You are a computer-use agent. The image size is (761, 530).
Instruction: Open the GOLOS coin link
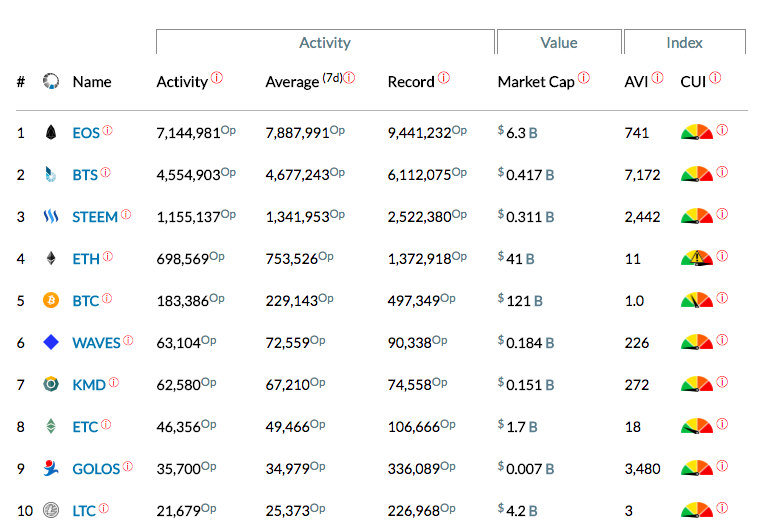pyautogui.click(x=96, y=469)
